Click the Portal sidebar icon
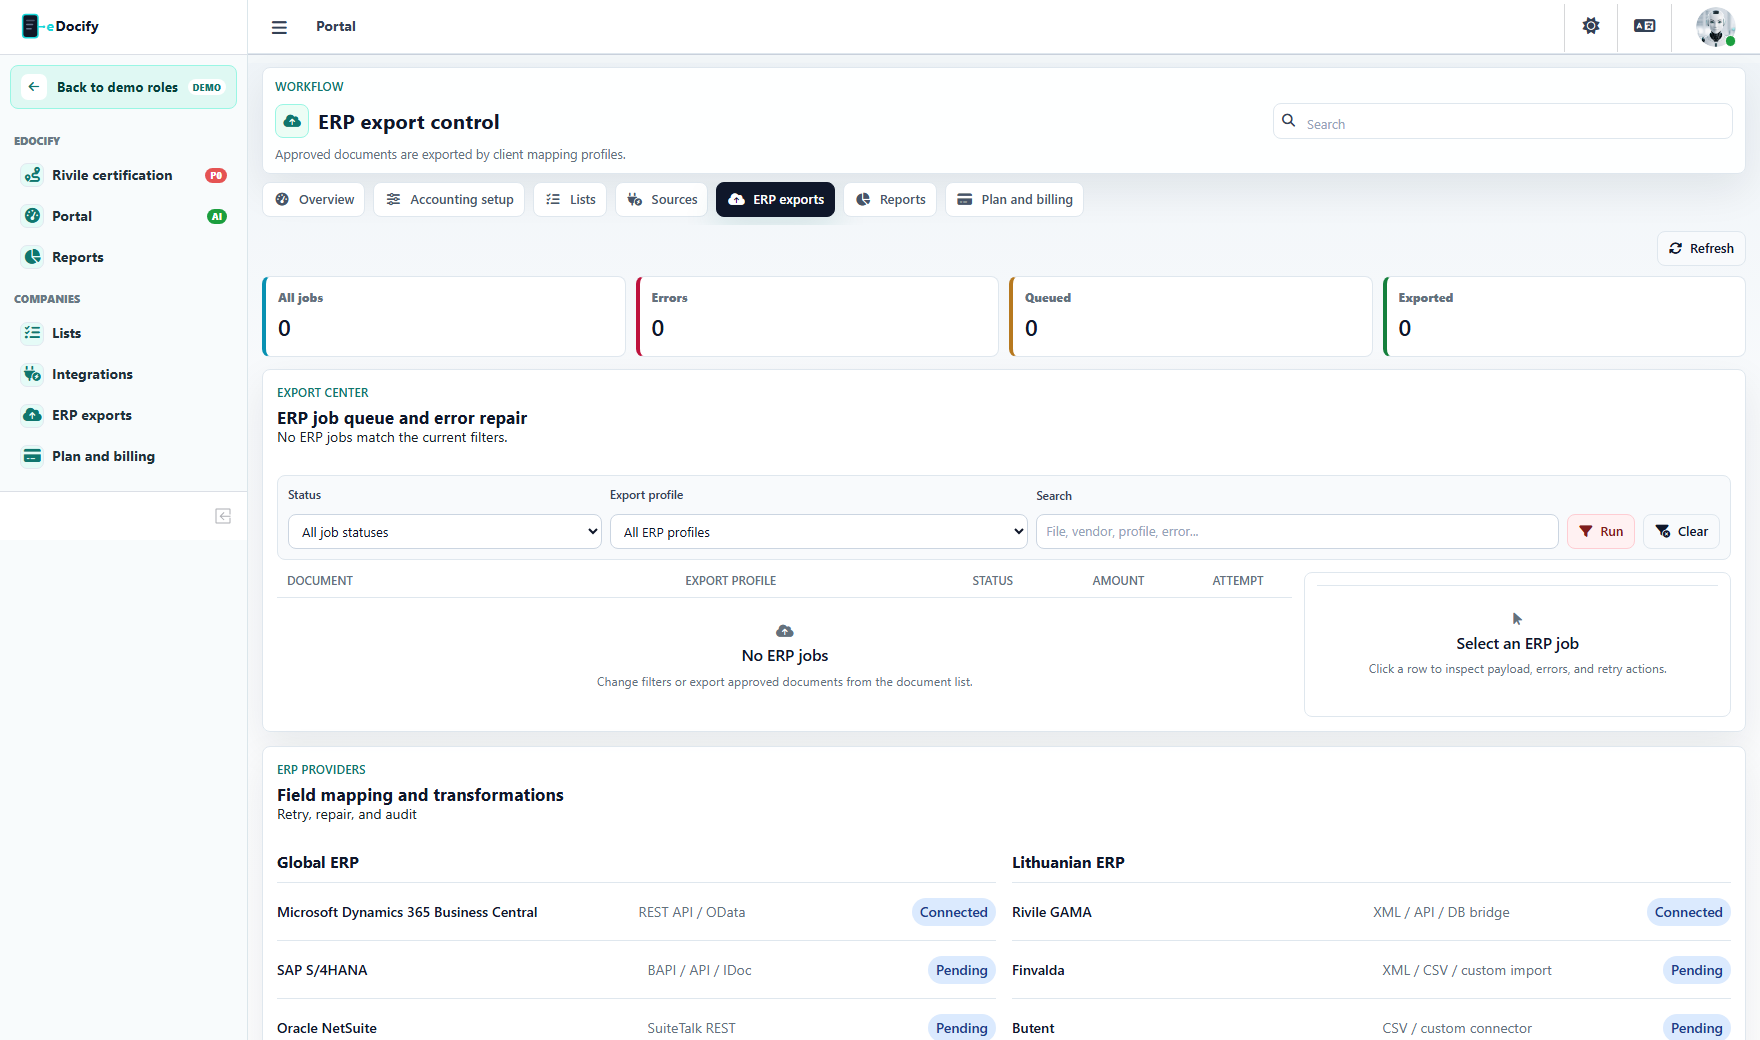 (33, 216)
